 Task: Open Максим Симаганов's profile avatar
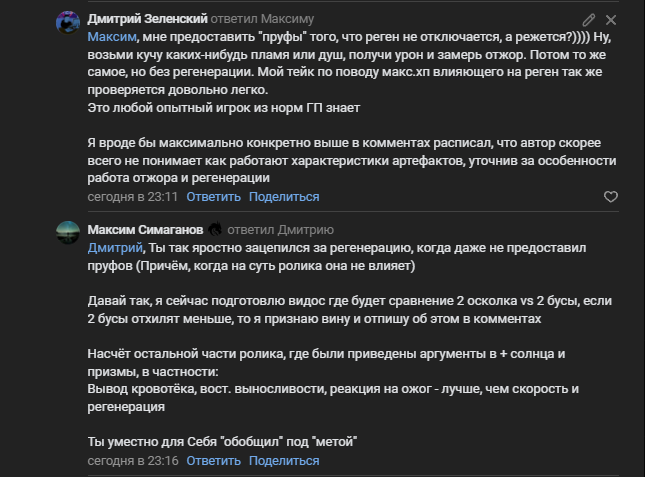pos(67,233)
